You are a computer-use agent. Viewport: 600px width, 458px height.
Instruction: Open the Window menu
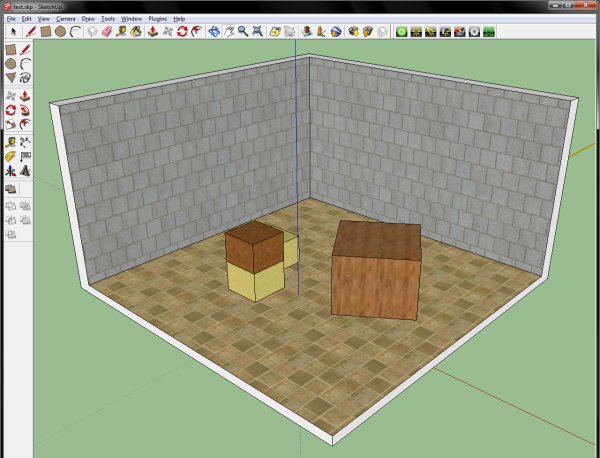(132, 19)
